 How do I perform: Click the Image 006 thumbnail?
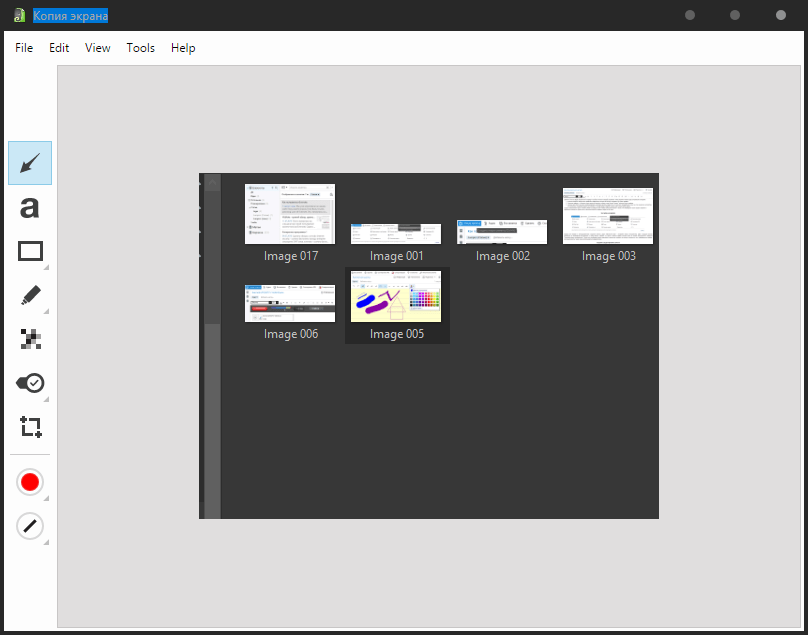click(290, 303)
